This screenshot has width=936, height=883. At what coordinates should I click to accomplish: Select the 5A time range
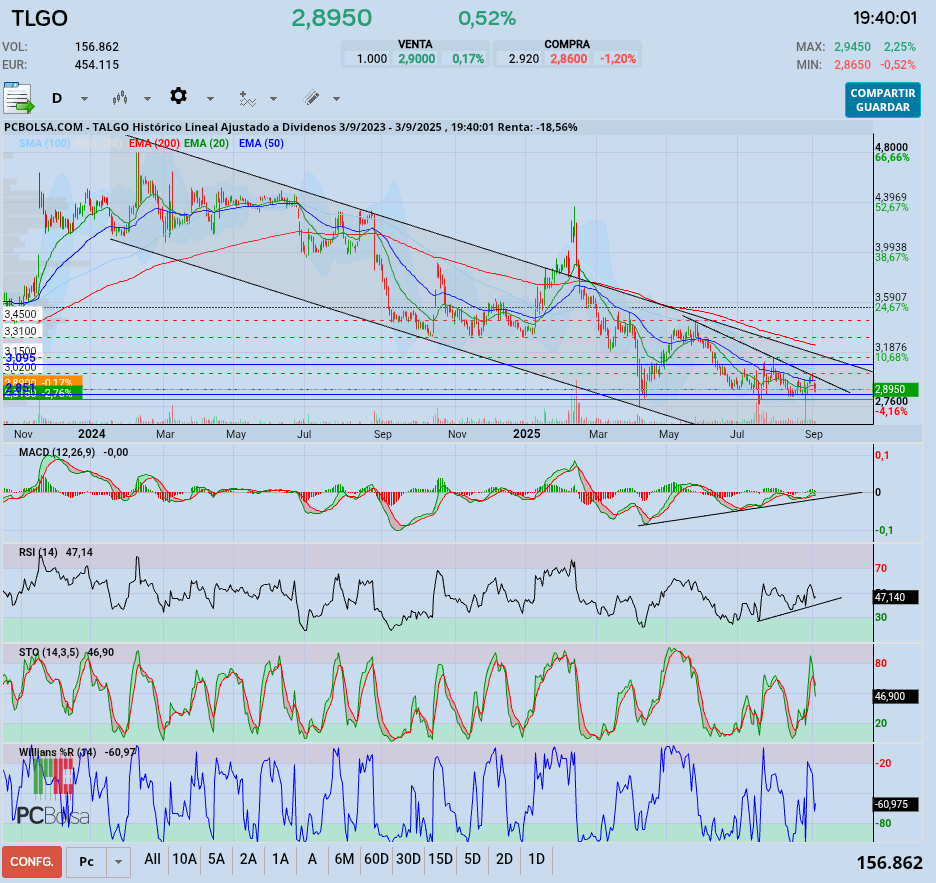(216, 859)
